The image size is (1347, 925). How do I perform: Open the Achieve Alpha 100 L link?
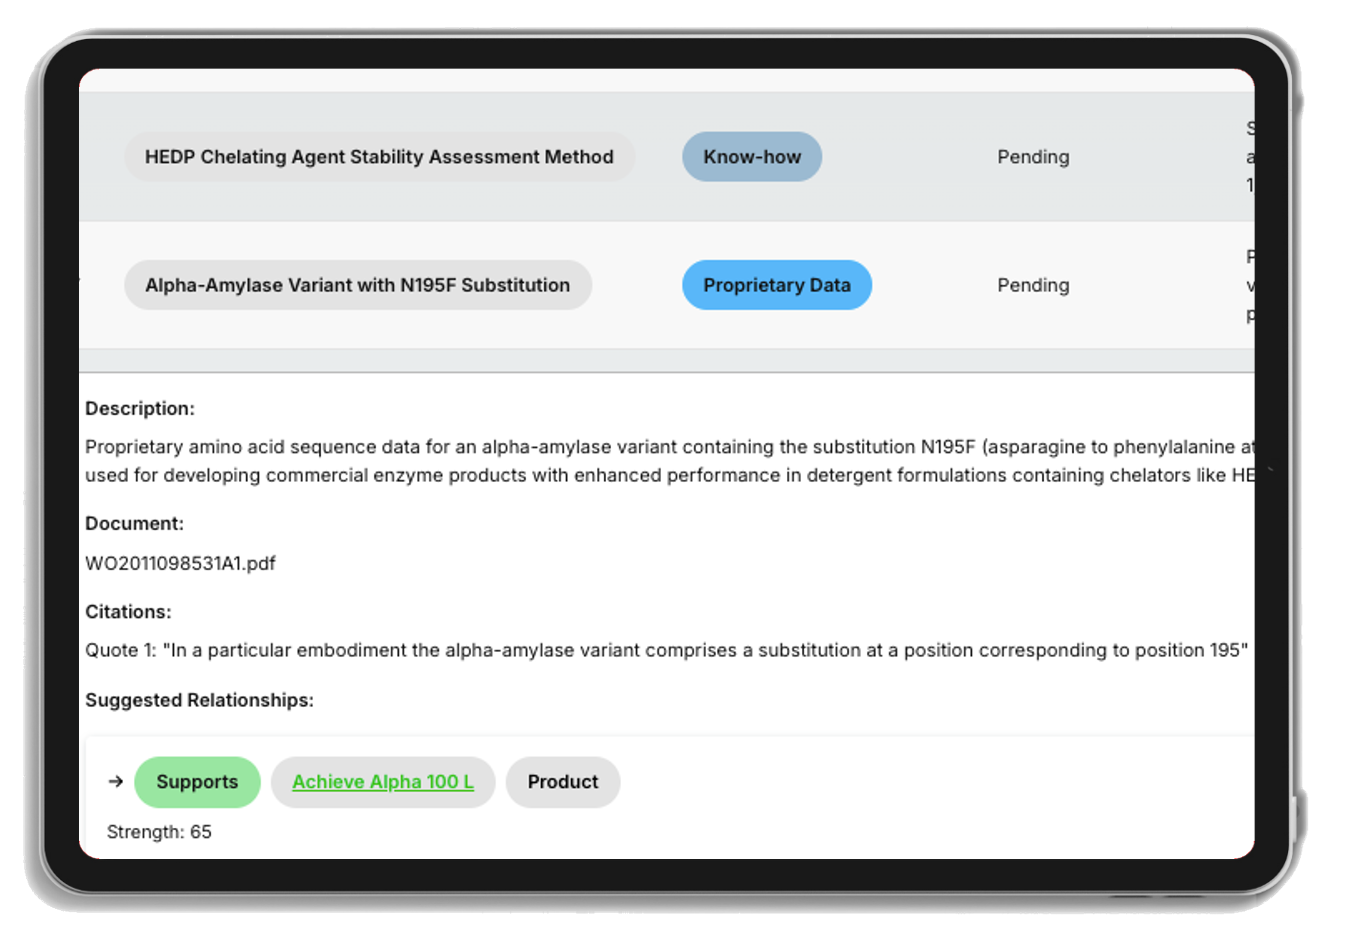tap(383, 782)
